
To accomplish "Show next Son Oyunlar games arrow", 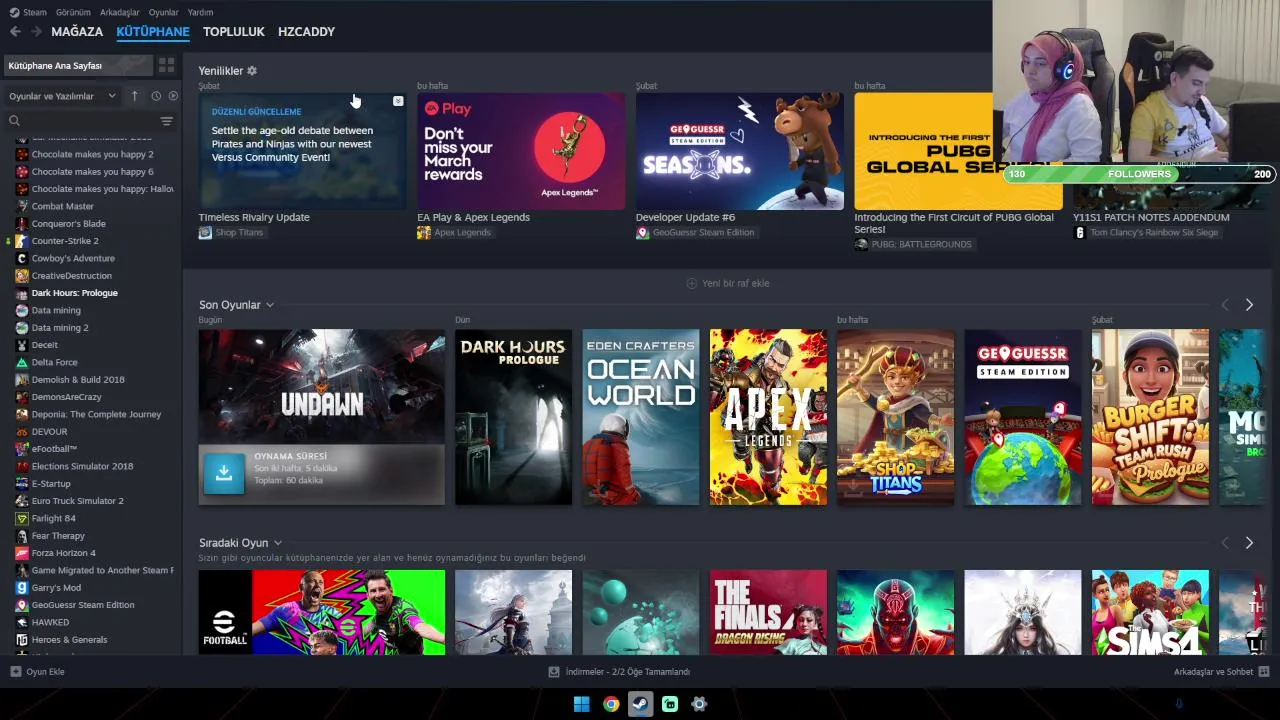I will click(1249, 305).
